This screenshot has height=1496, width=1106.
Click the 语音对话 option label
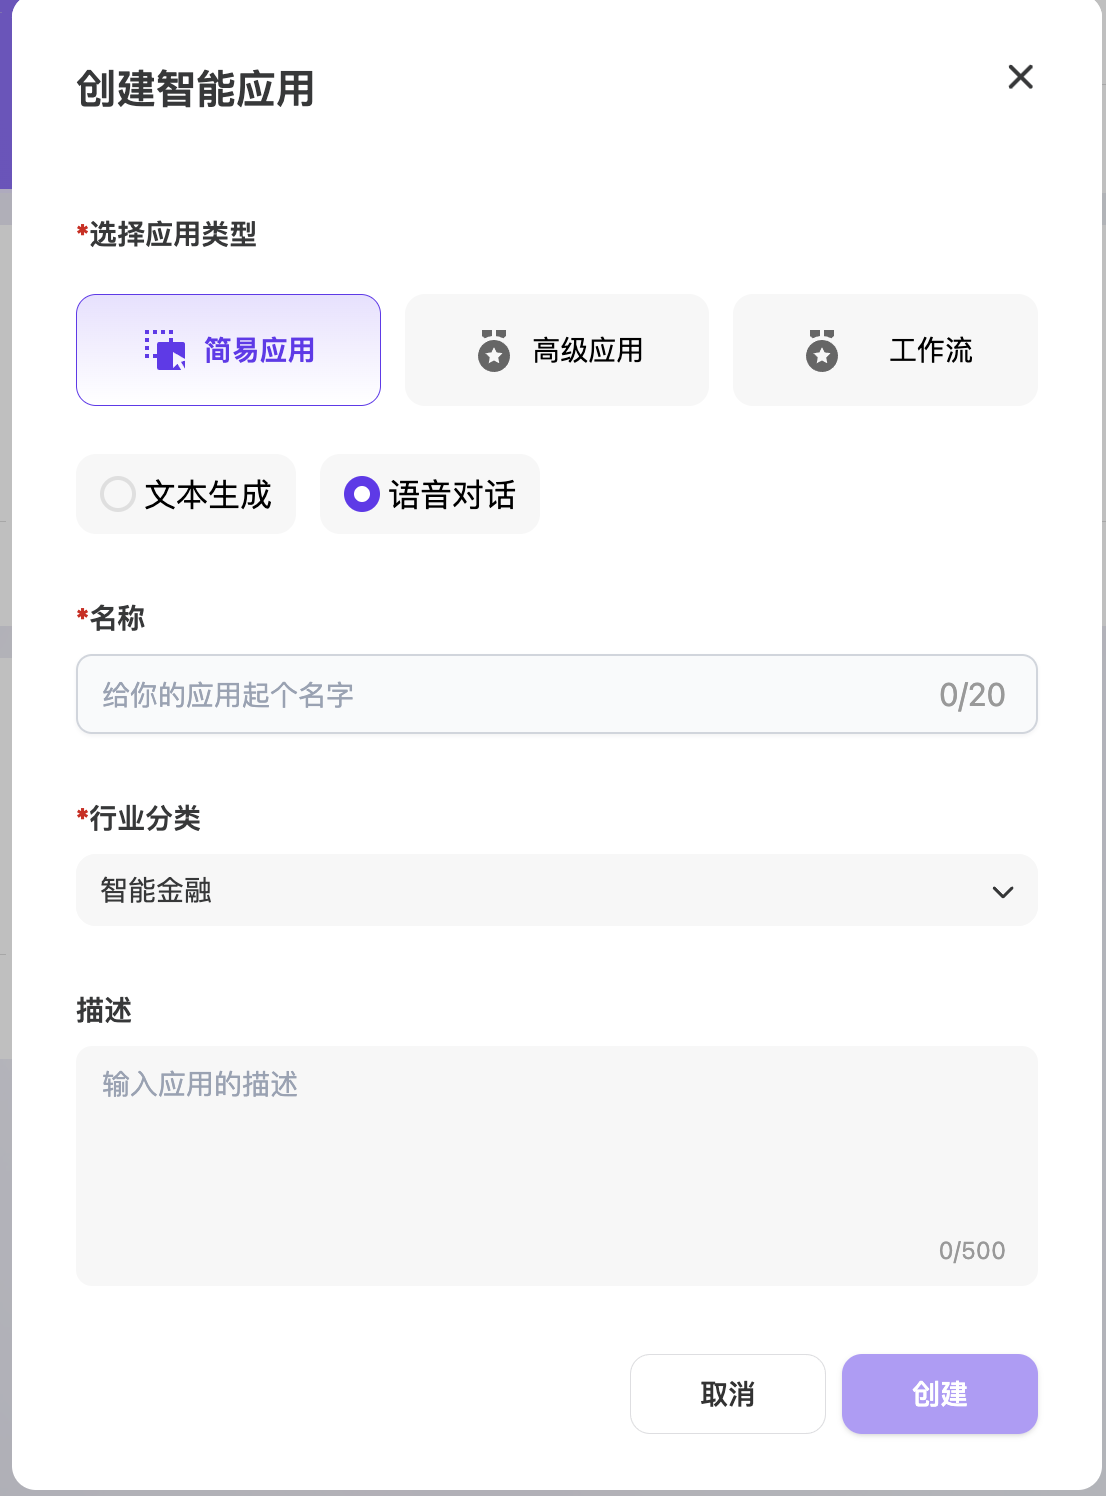click(452, 495)
